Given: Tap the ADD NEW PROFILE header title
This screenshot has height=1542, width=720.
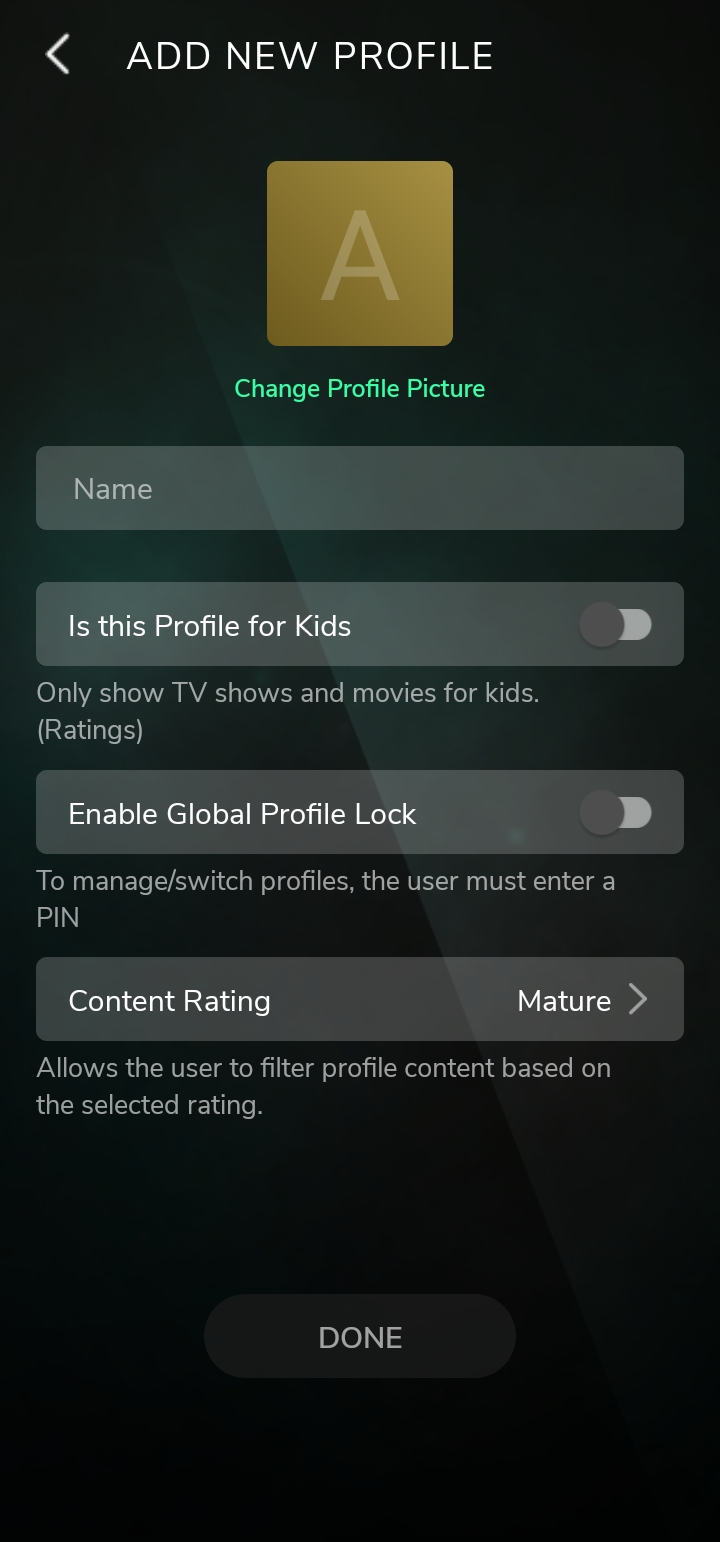Looking at the screenshot, I should click(310, 56).
